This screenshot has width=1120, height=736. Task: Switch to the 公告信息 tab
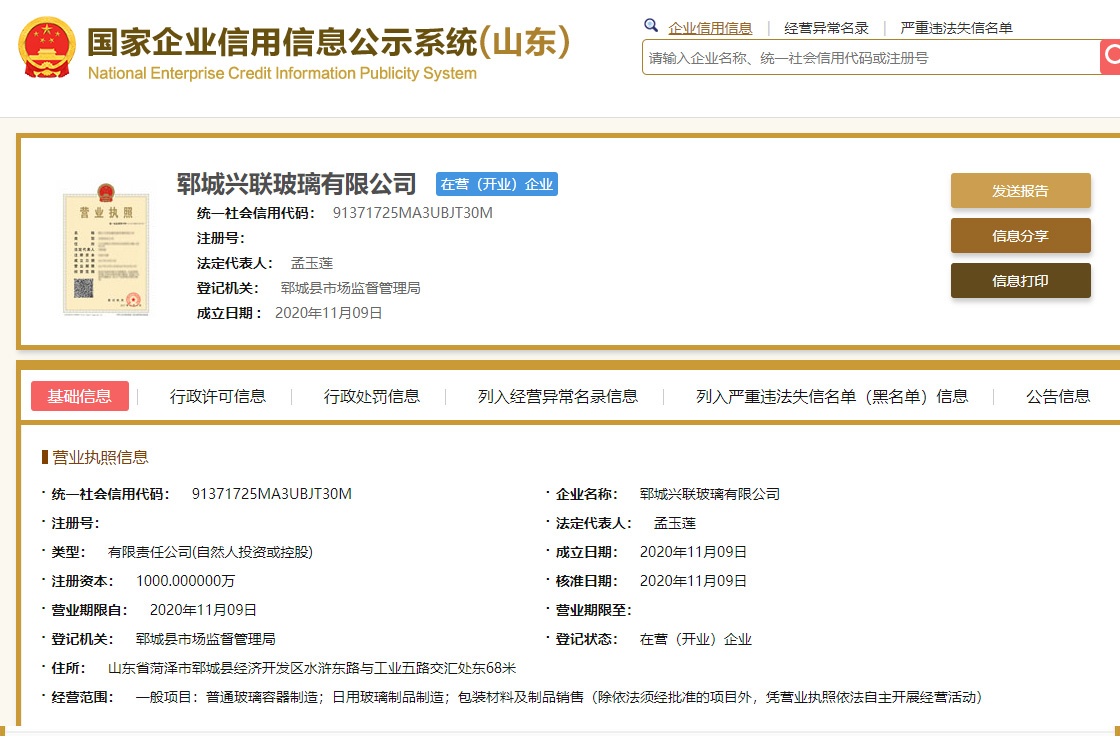pyautogui.click(x=1058, y=396)
